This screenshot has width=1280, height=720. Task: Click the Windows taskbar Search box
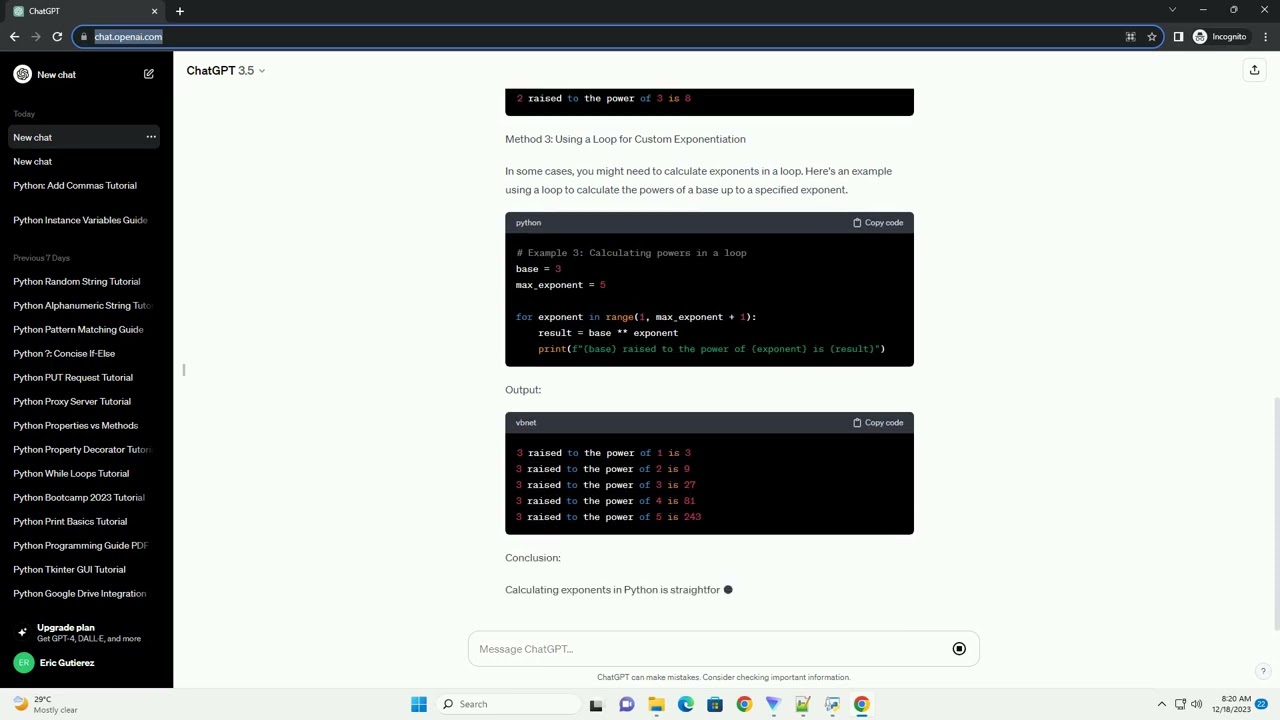[x=507, y=704]
